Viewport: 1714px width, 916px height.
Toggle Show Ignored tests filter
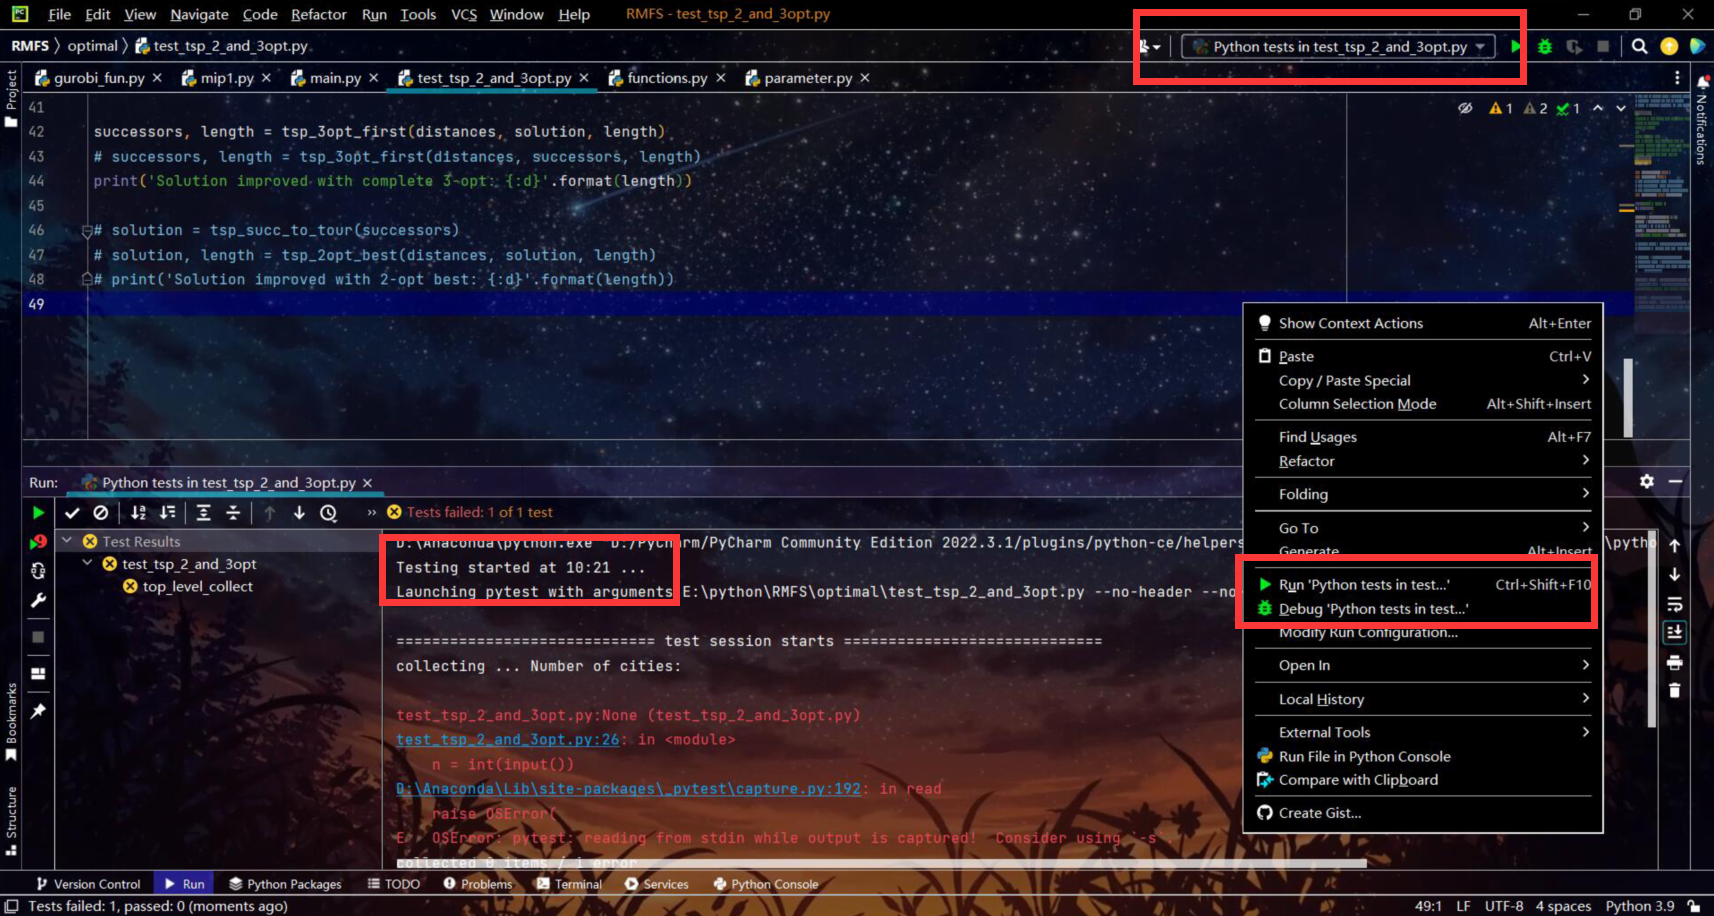click(101, 513)
